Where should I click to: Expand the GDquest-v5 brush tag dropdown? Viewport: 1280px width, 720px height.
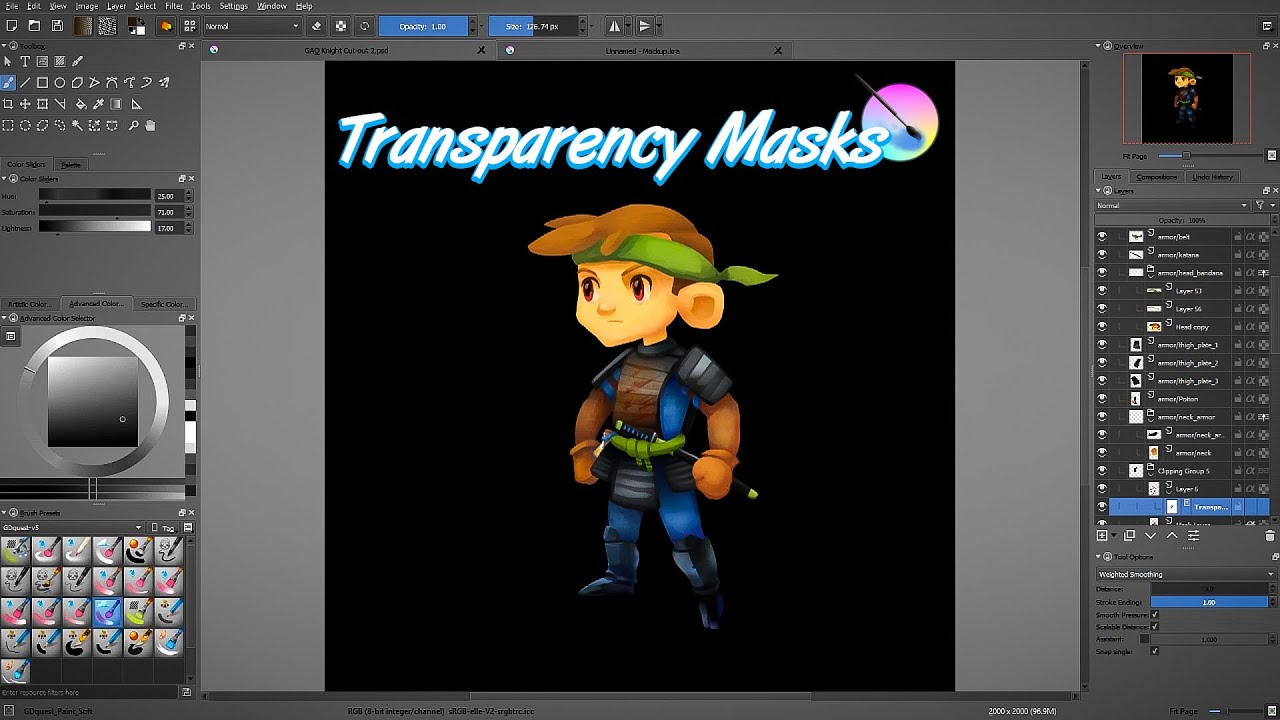[x=72, y=527]
